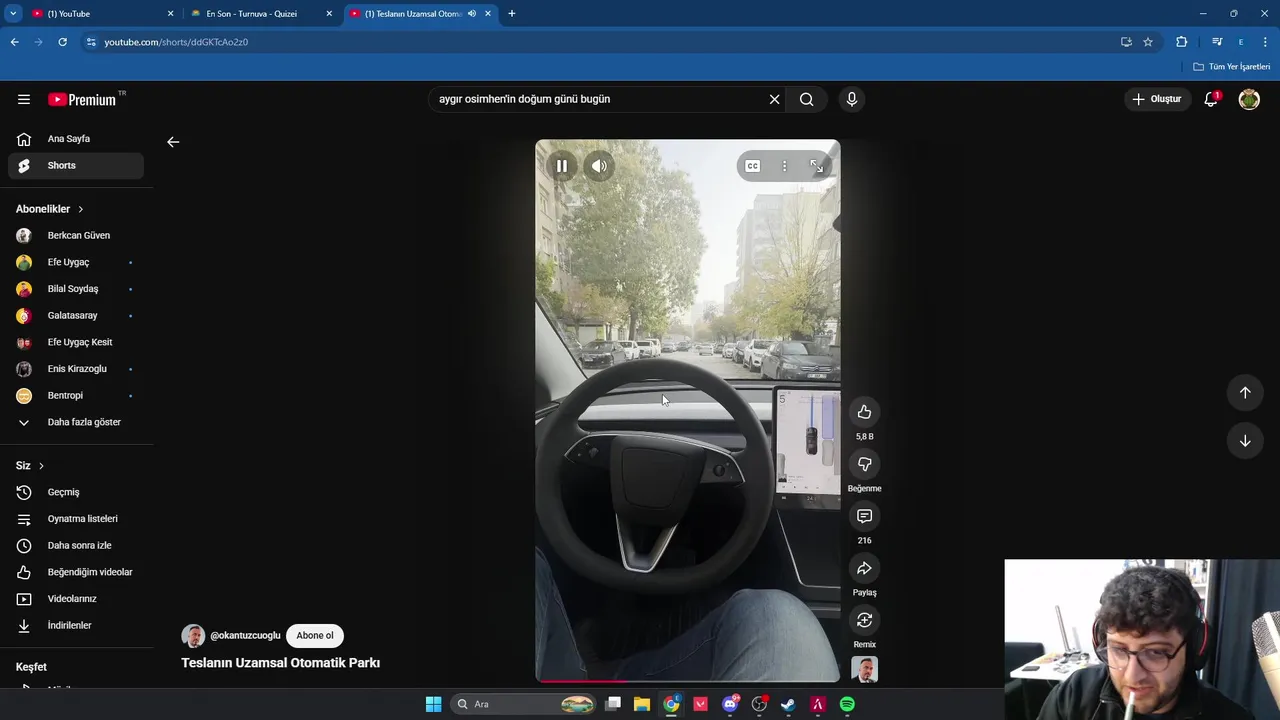Open Oynatma listeleri playlists
This screenshot has height=720, width=1280.
click(x=76, y=519)
